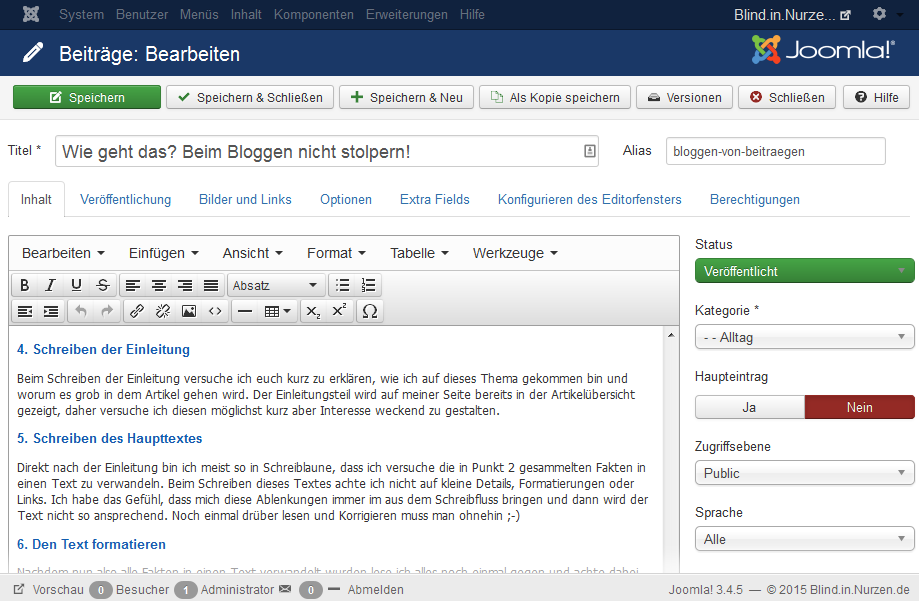The height and width of the screenshot is (601, 919).
Task: Click the editor scrollbar up arrow
Action: click(671, 335)
